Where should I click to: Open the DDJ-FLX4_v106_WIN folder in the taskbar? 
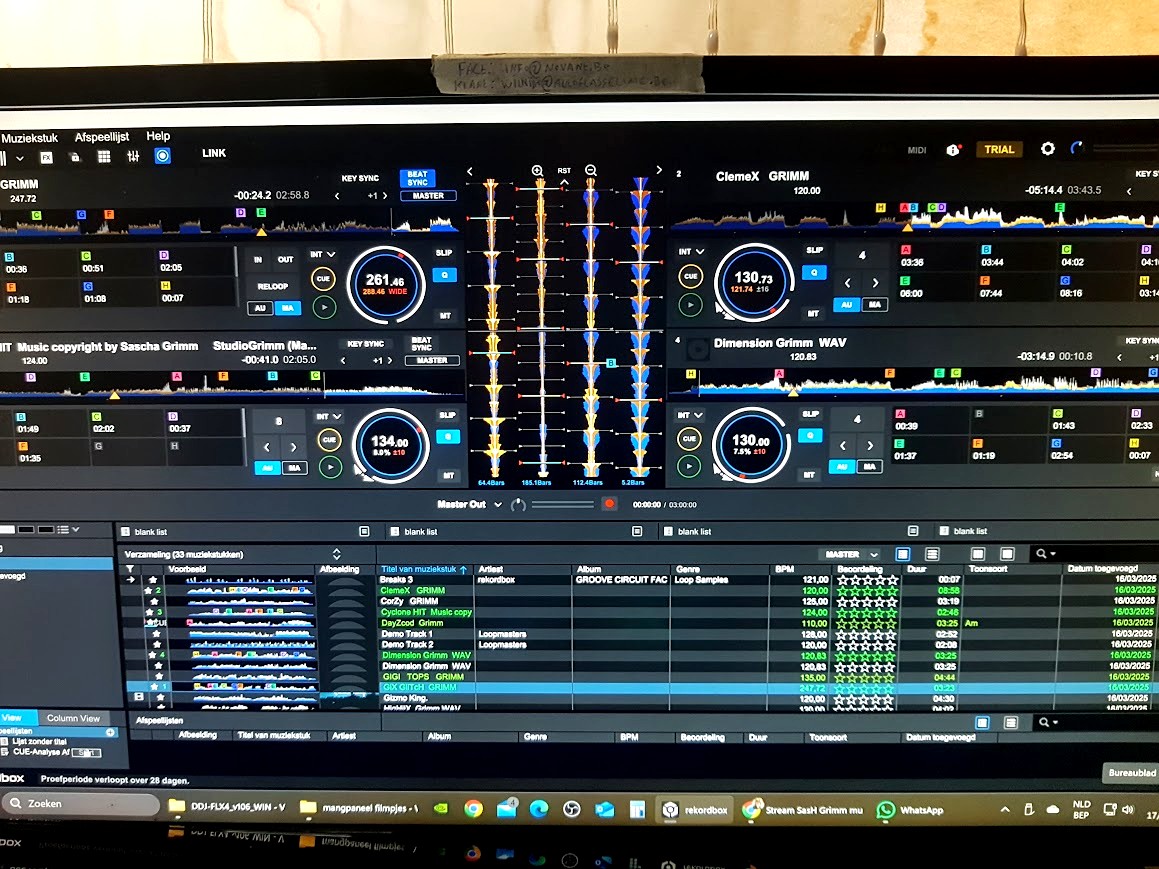pyautogui.click(x=228, y=807)
